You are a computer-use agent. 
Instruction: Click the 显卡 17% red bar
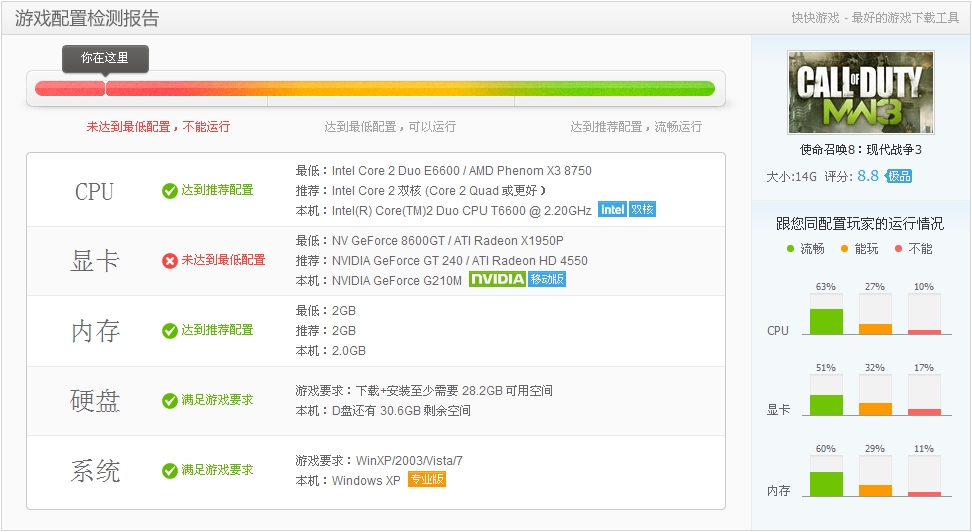(924, 412)
